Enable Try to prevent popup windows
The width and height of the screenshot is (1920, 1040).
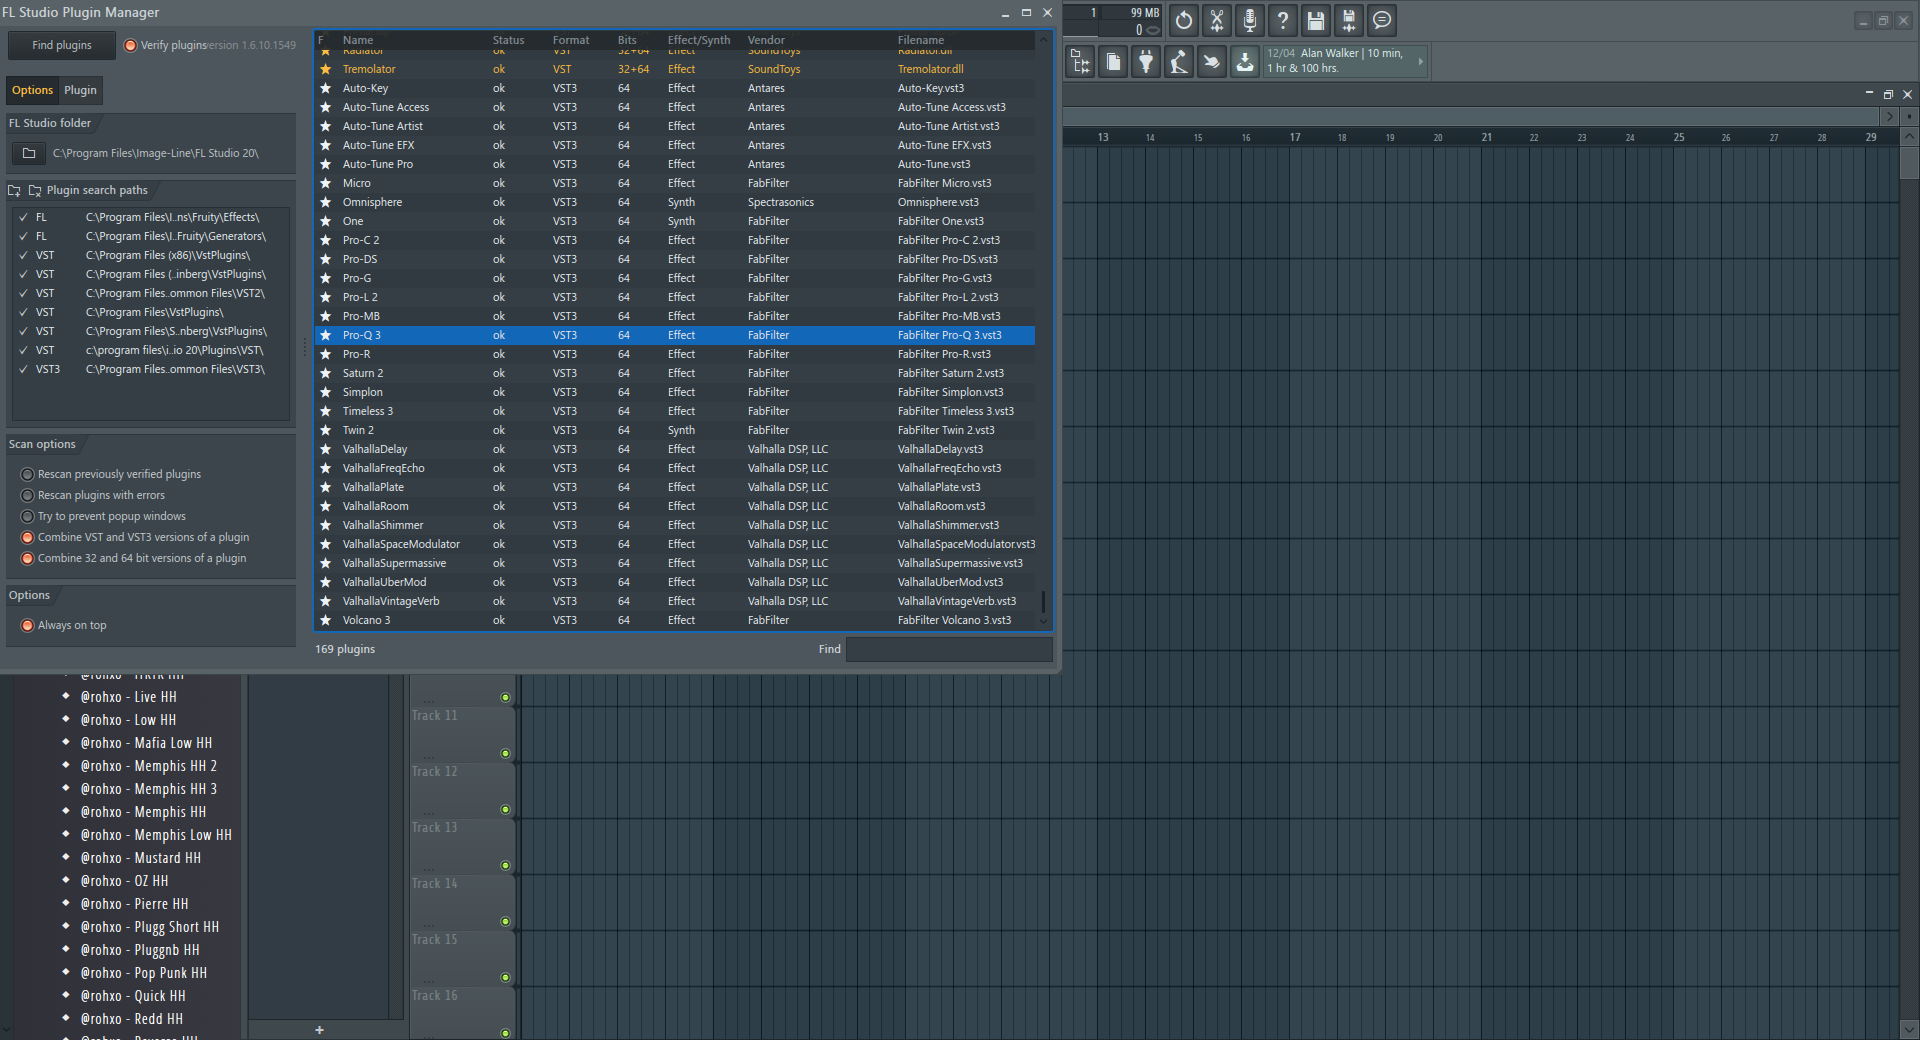(x=28, y=516)
